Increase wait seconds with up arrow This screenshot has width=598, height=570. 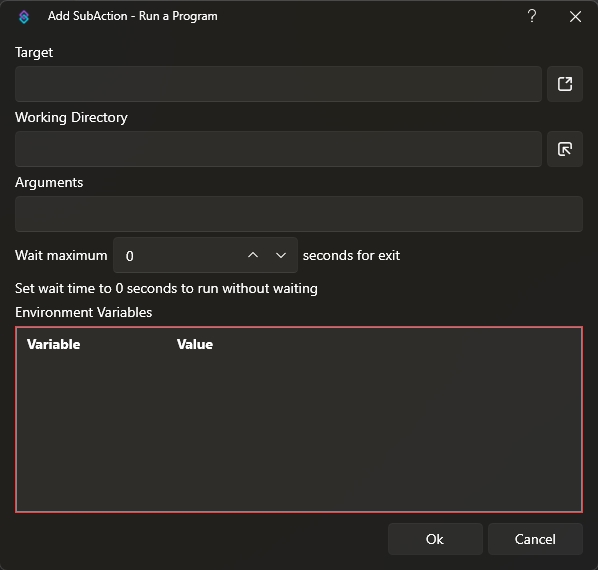click(x=253, y=255)
